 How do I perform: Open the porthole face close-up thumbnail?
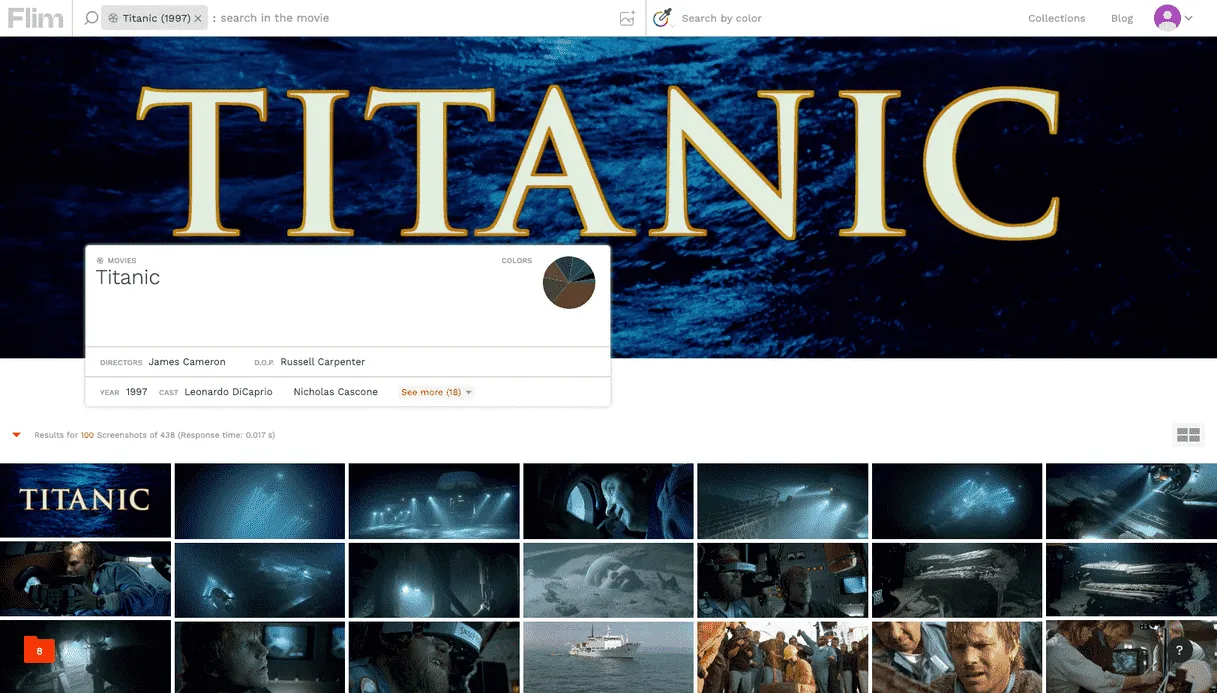(x=608, y=500)
